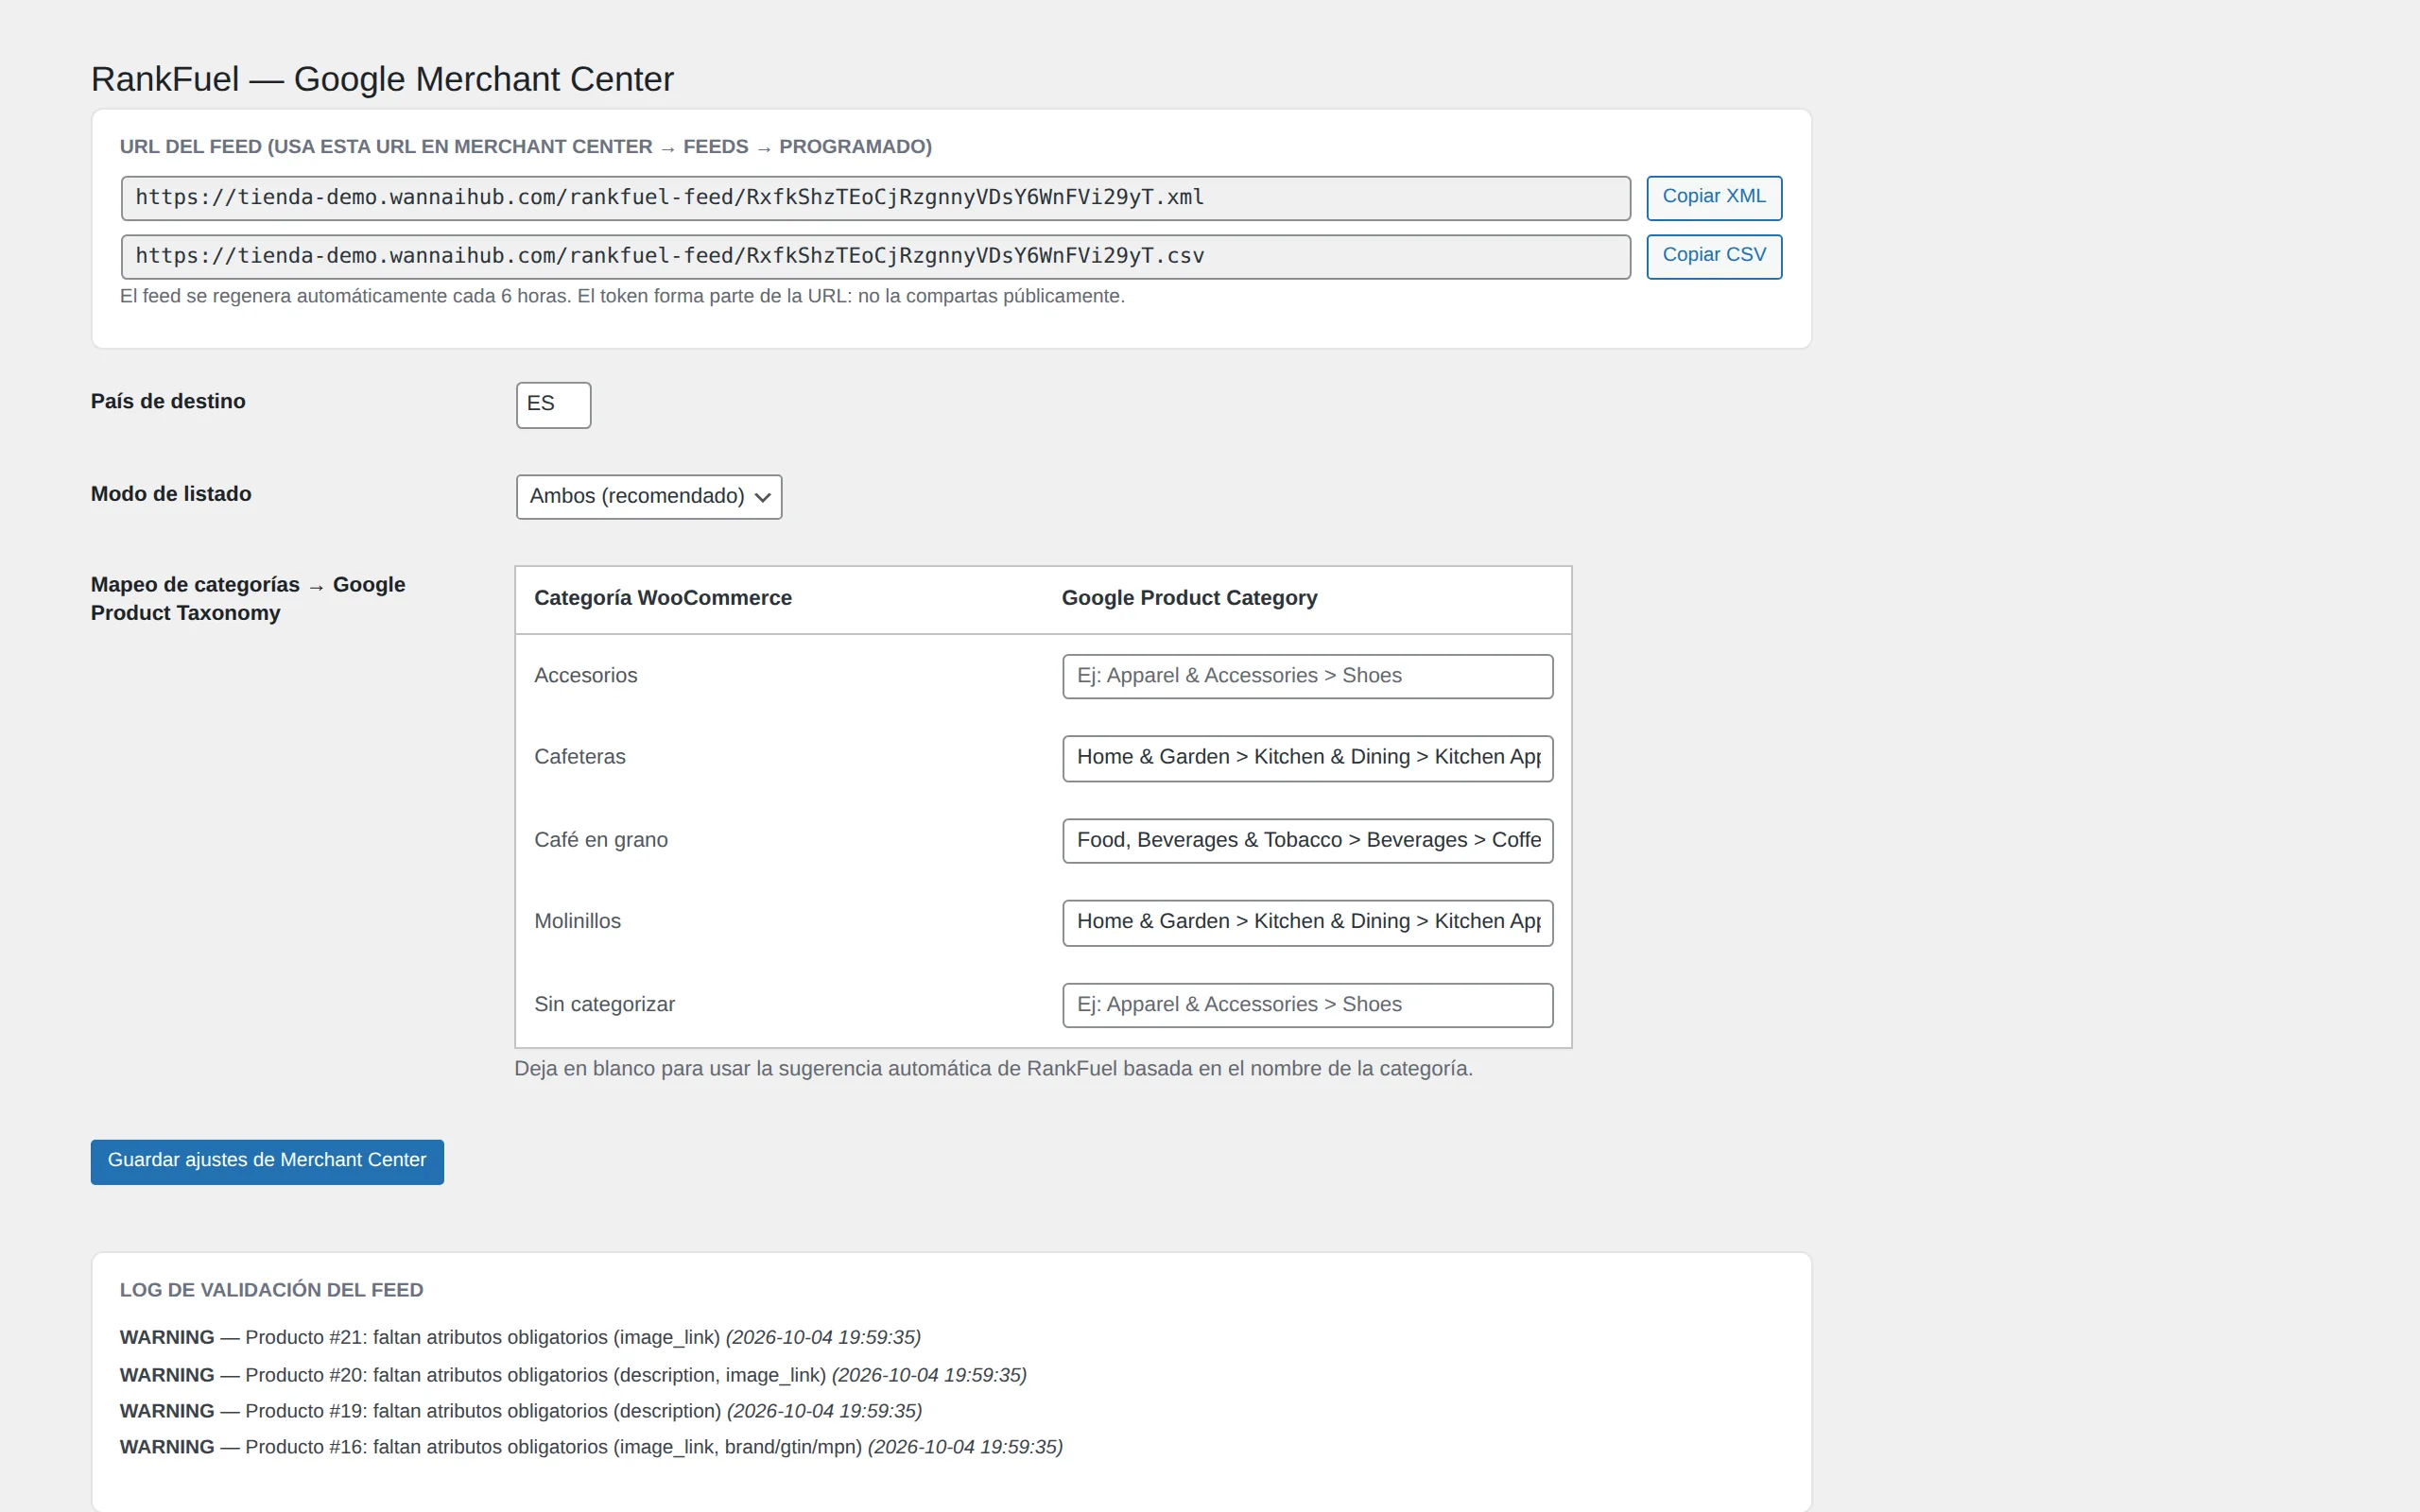Screen dimensions: 2420x1512
Task: Click the 'Modo de listado' label
Action: 171,494
